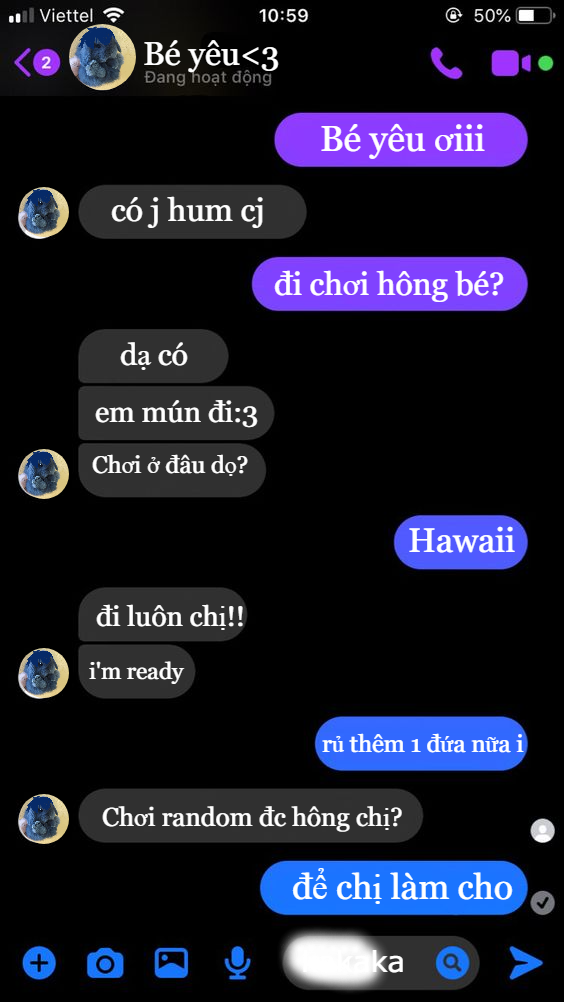Tap the microphone voice message icon

pyautogui.click(x=238, y=962)
